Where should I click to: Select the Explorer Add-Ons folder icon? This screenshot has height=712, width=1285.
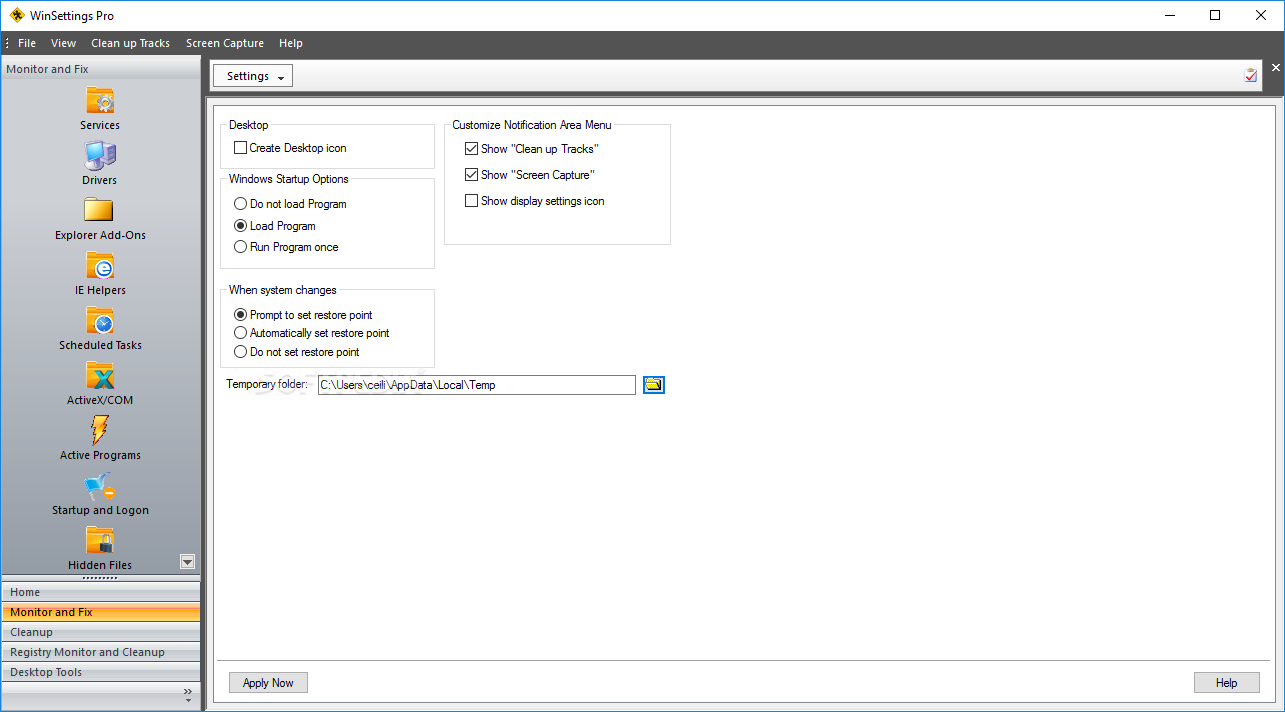pyautogui.click(x=100, y=210)
